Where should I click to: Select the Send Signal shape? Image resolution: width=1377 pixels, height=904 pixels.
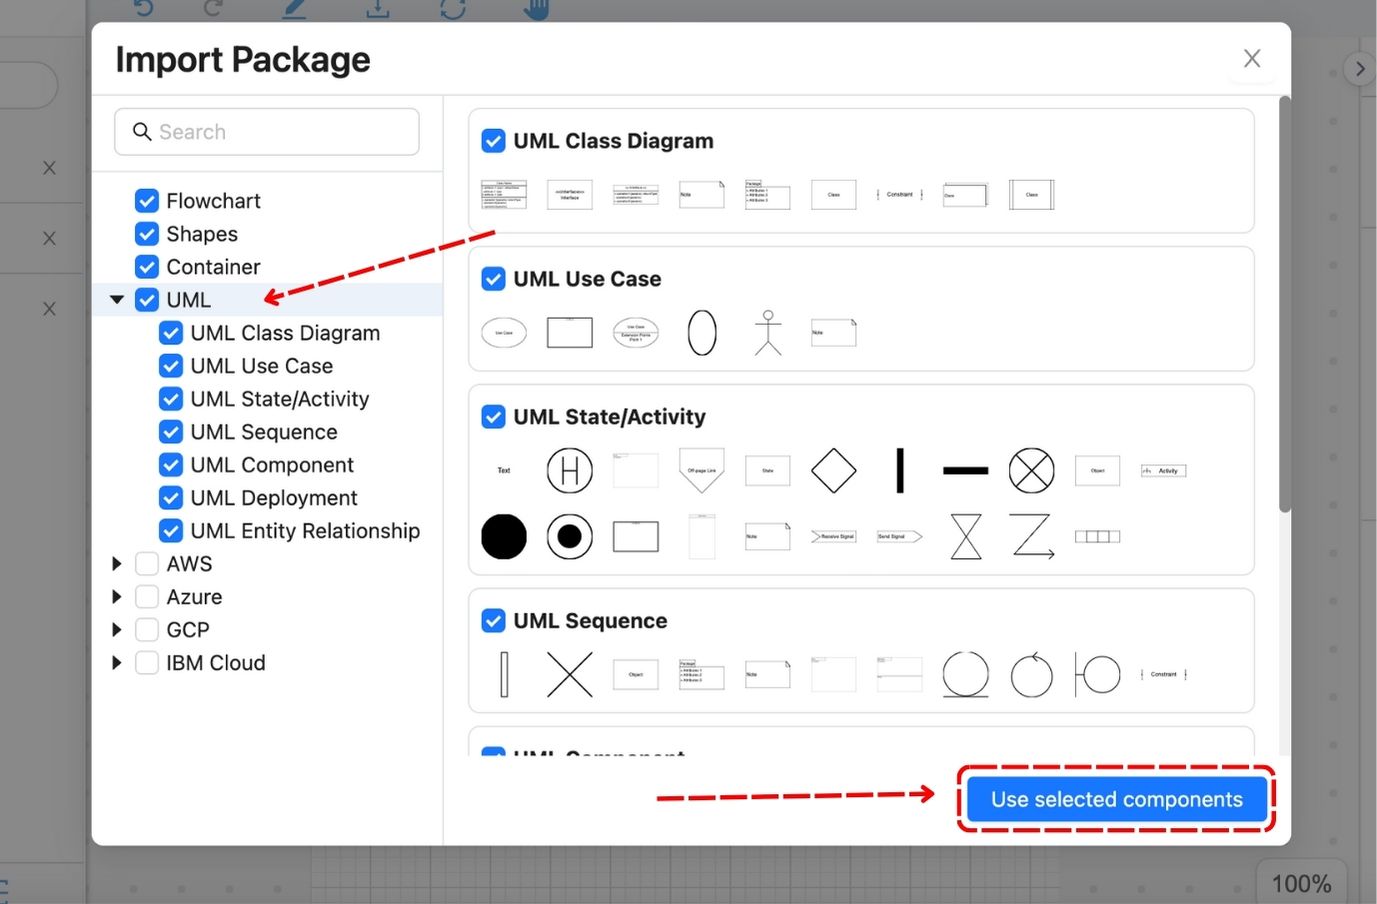[x=899, y=536]
